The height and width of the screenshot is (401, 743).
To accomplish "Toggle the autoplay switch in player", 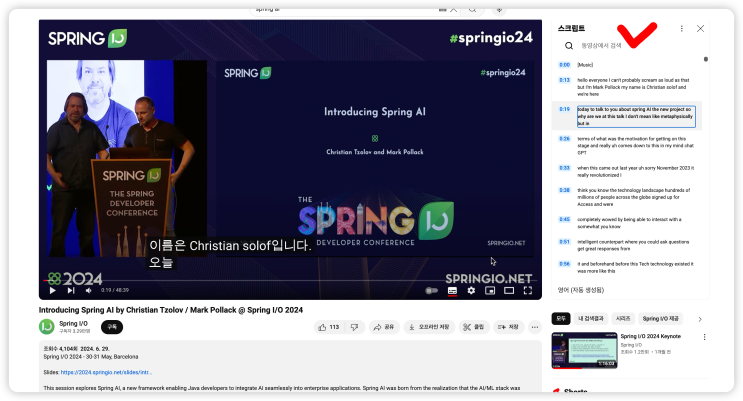I will [x=431, y=291].
